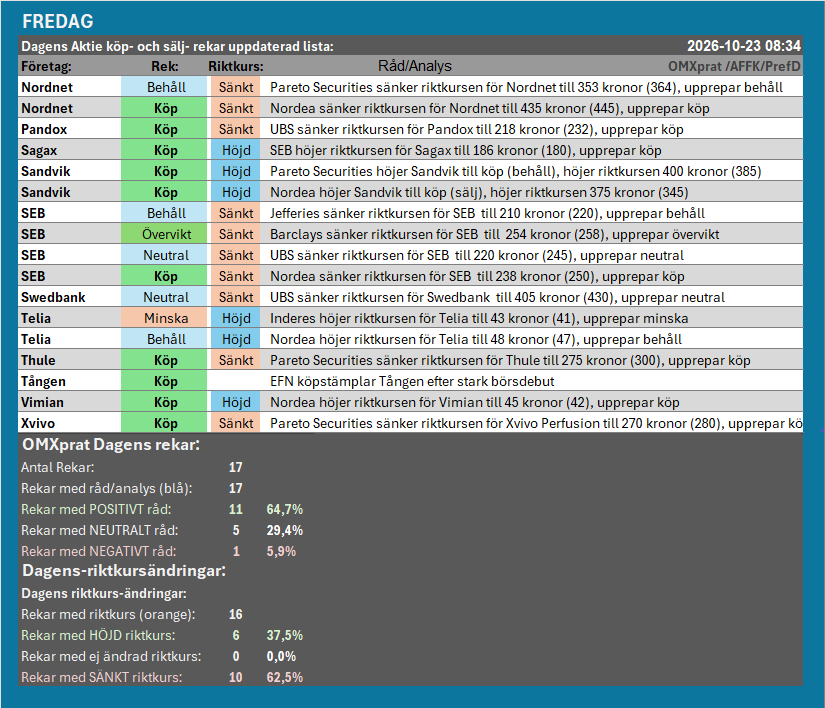
Task: Click "Neutral" in the Swedbank row
Action: tap(164, 298)
